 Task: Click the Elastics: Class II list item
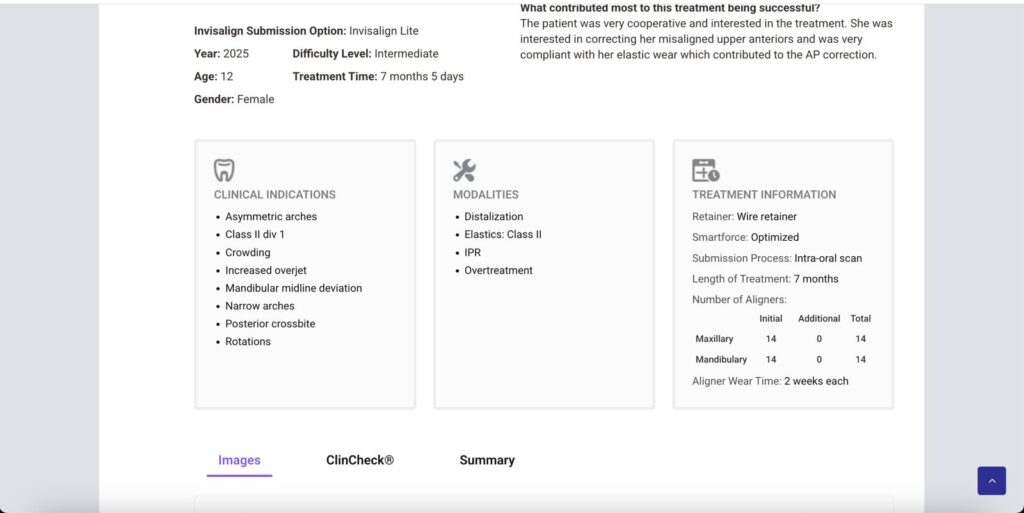point(503,235)
